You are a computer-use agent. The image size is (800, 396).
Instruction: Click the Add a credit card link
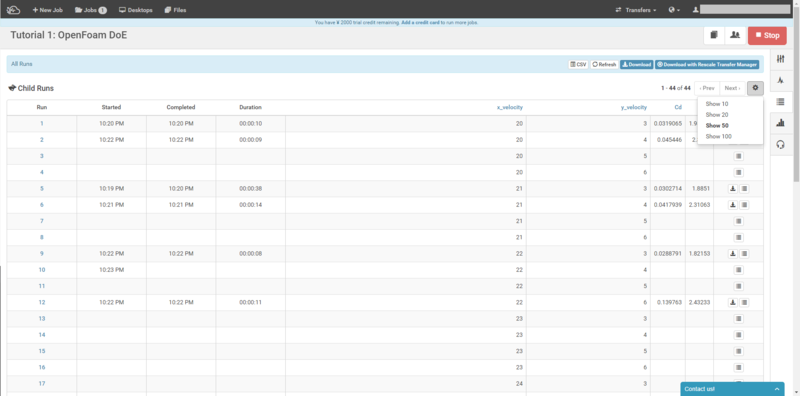420,22
